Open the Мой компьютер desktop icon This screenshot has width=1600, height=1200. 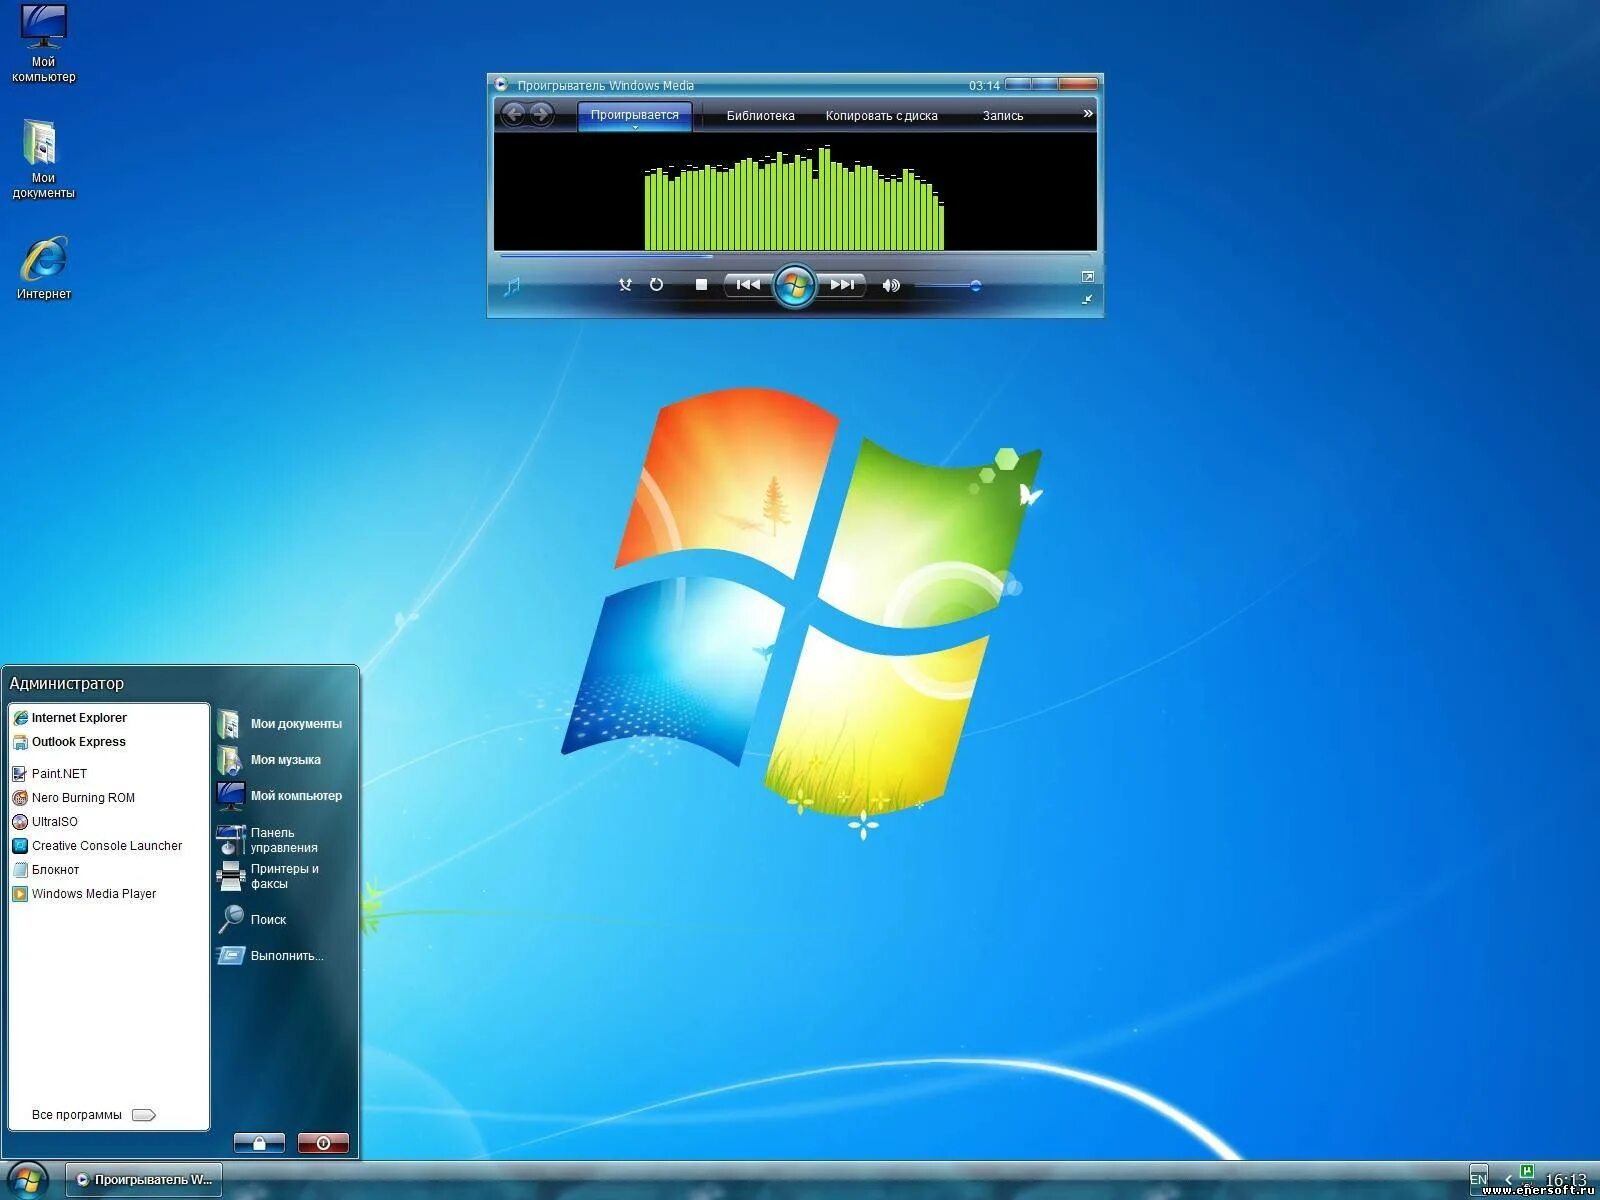coord(43,44)
